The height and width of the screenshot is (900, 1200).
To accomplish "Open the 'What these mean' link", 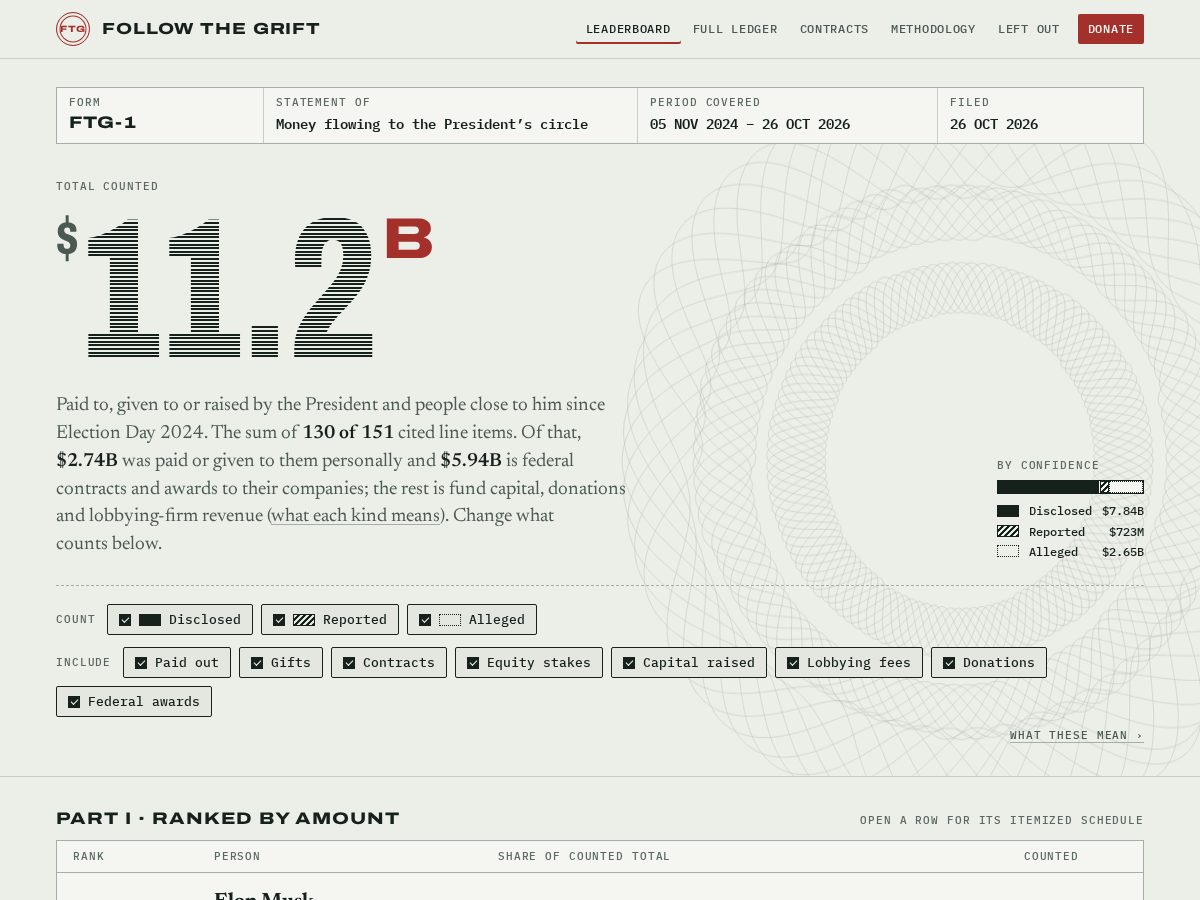I will point(1076,735).
